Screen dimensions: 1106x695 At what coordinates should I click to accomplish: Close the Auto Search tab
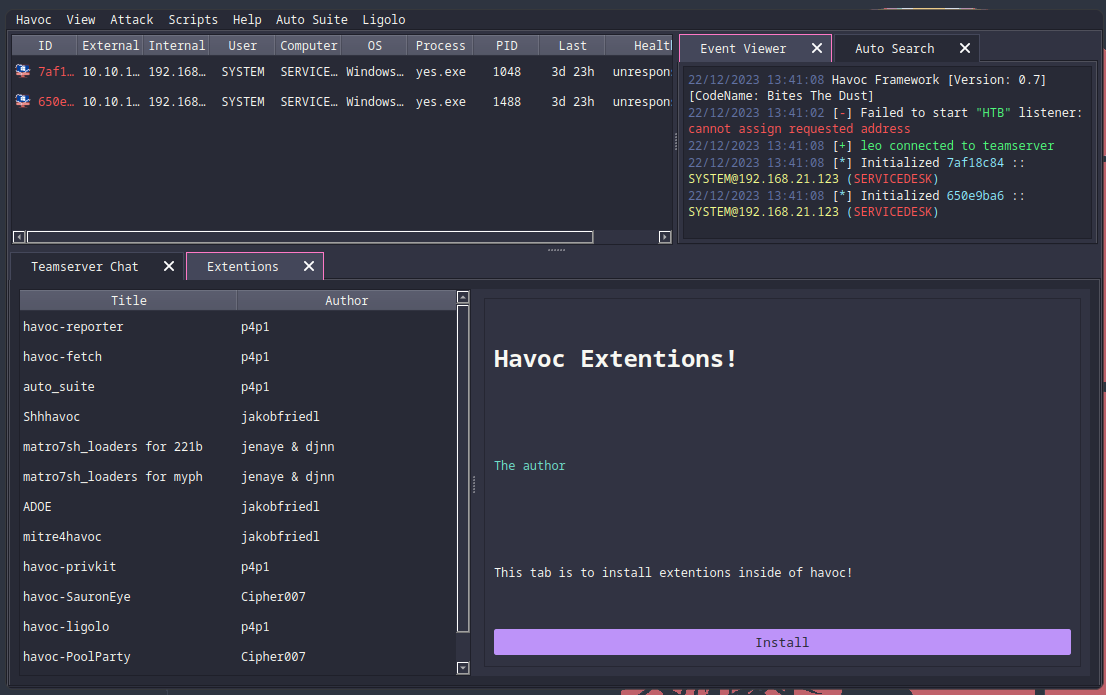[965, 49]
